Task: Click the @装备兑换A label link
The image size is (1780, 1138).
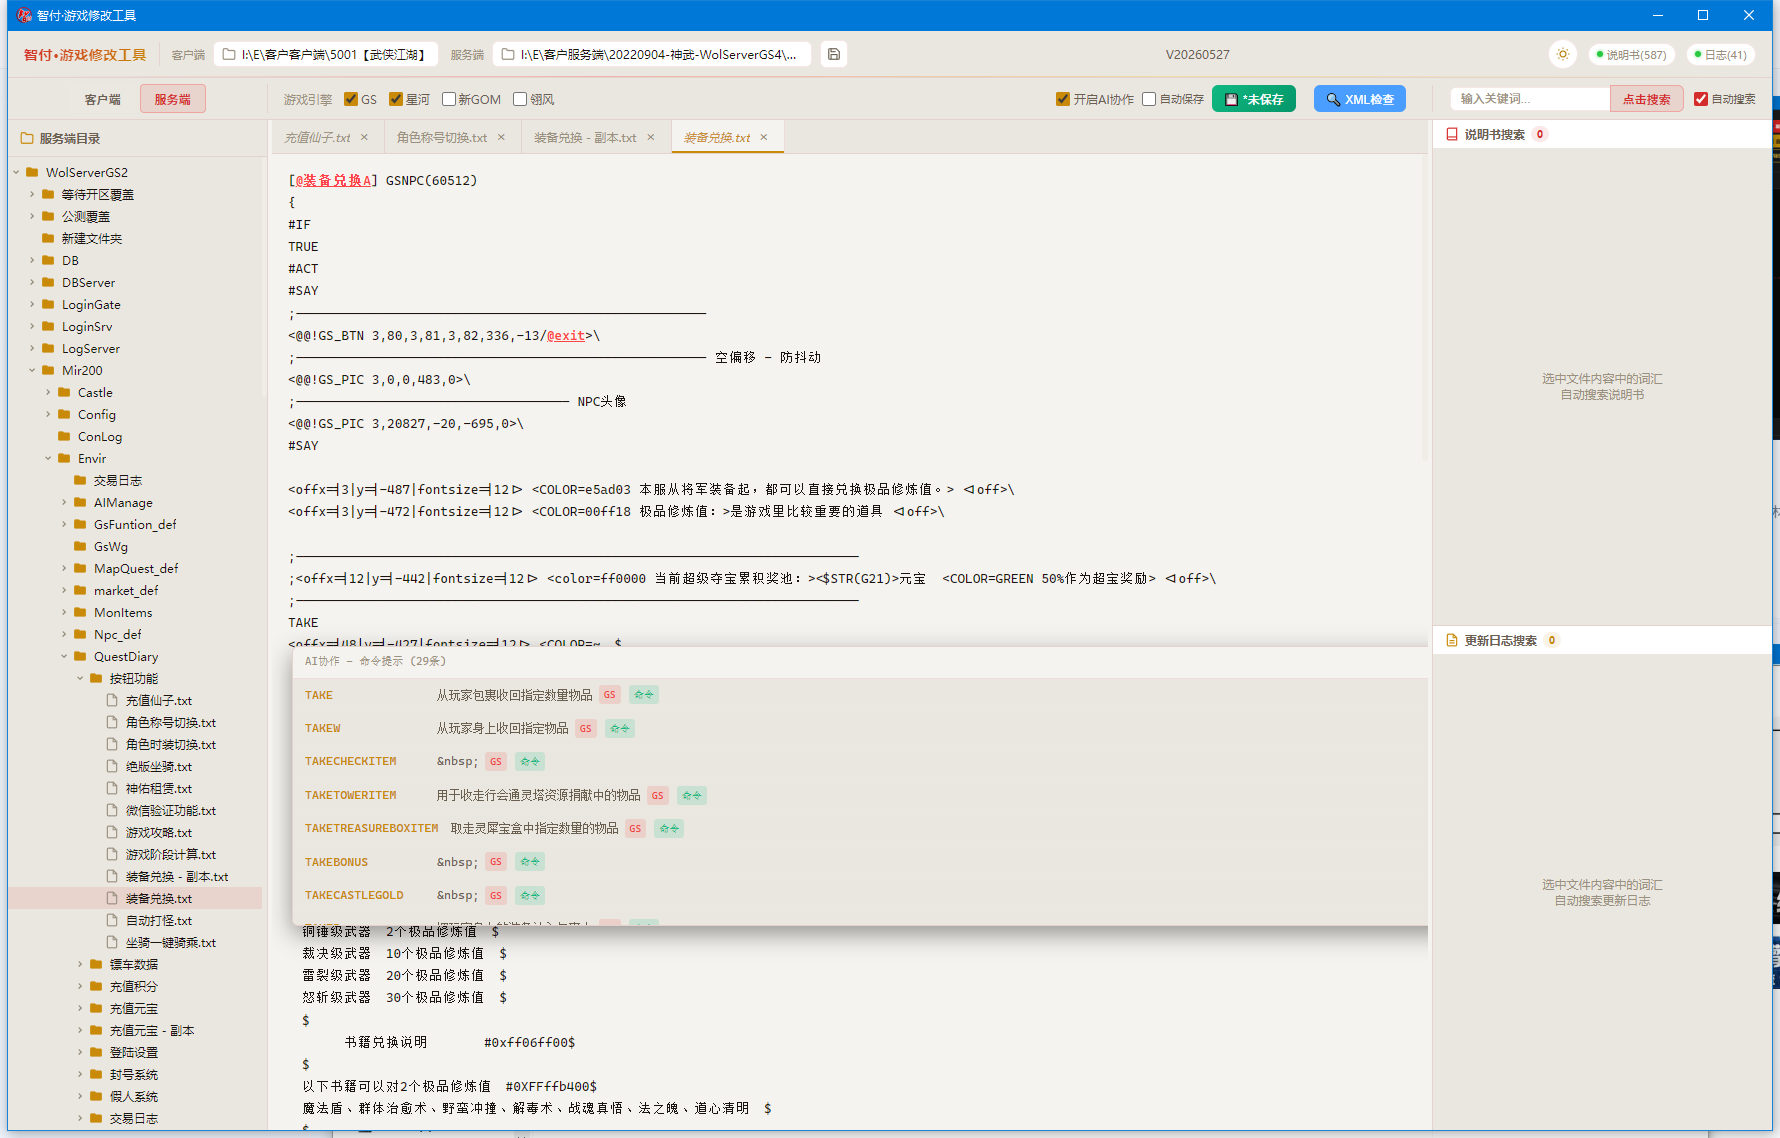Action: 333,180
